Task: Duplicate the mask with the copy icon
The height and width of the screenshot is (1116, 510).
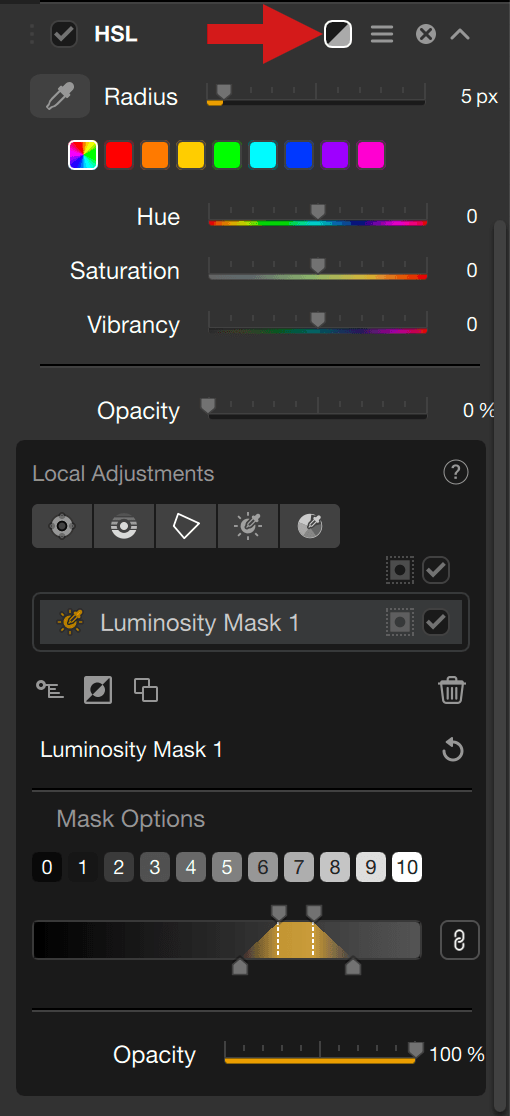Action: (146, 690)
